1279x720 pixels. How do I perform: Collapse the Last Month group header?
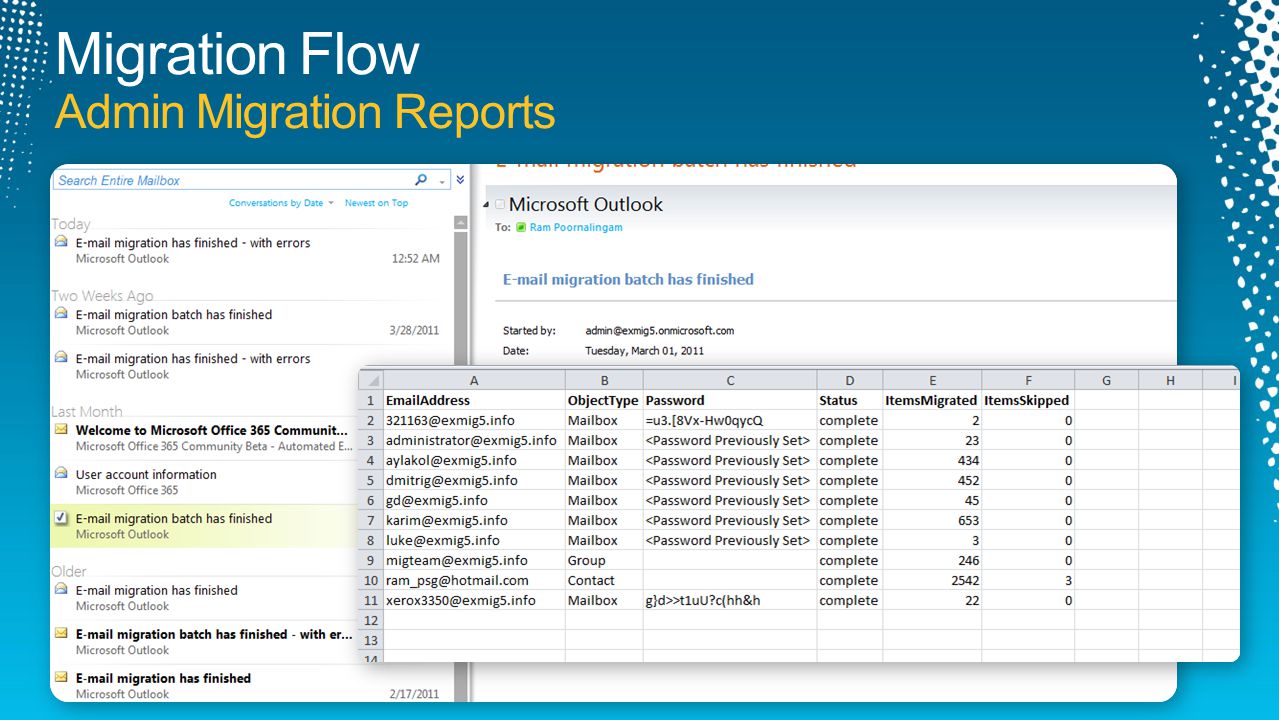pyautogui.click(x=87, y=411)
